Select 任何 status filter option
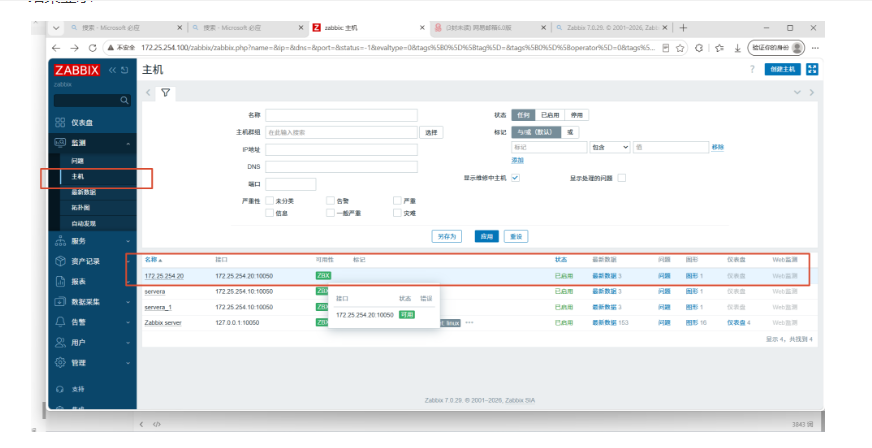The height and width of the screenshot is (448, 872). click(x=523, y=115)
